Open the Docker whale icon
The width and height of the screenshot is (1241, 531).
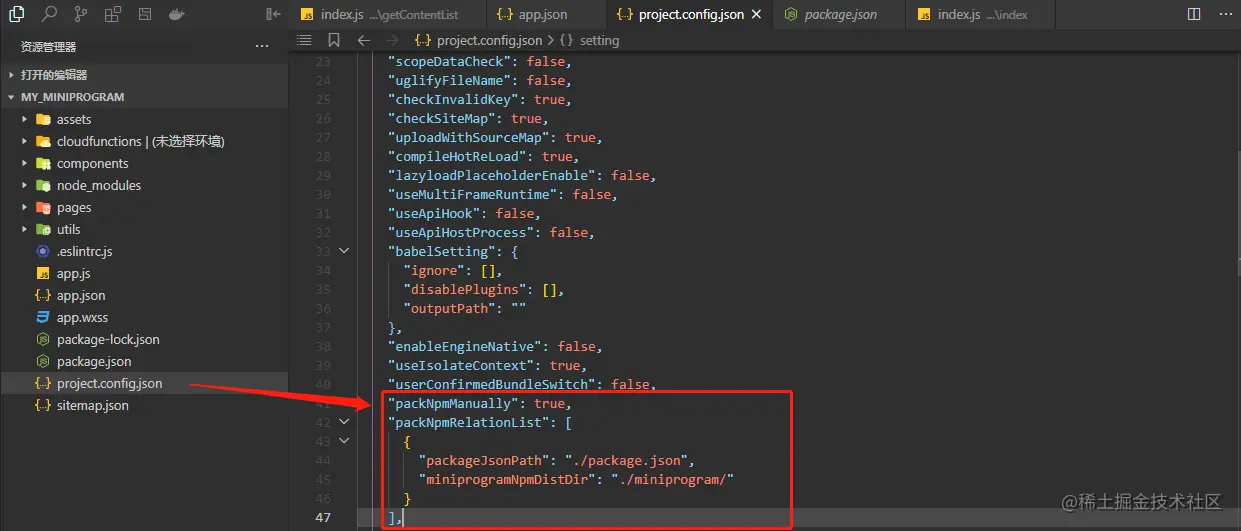176,15
